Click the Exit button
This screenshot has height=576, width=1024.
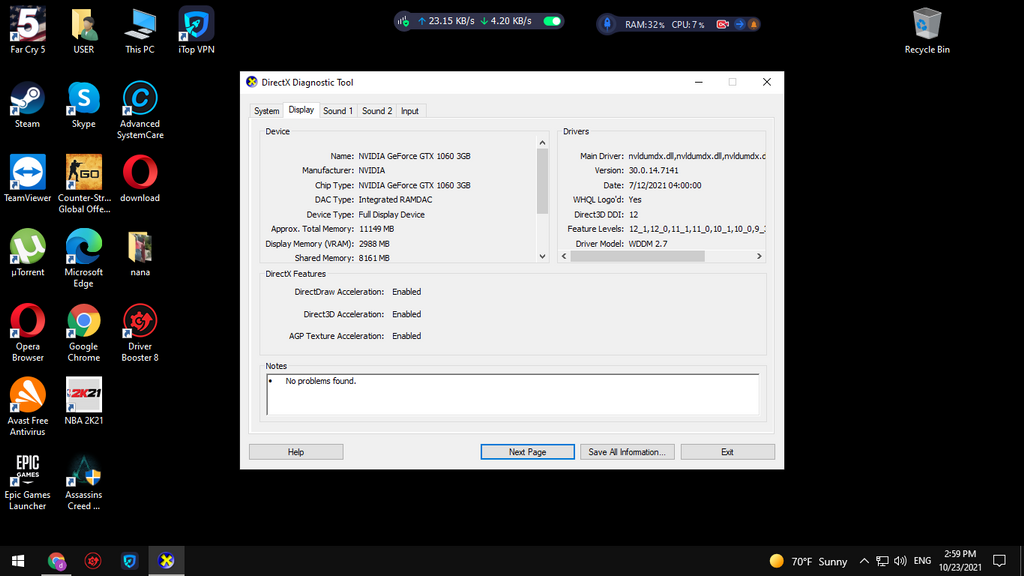tap(728, 452)
